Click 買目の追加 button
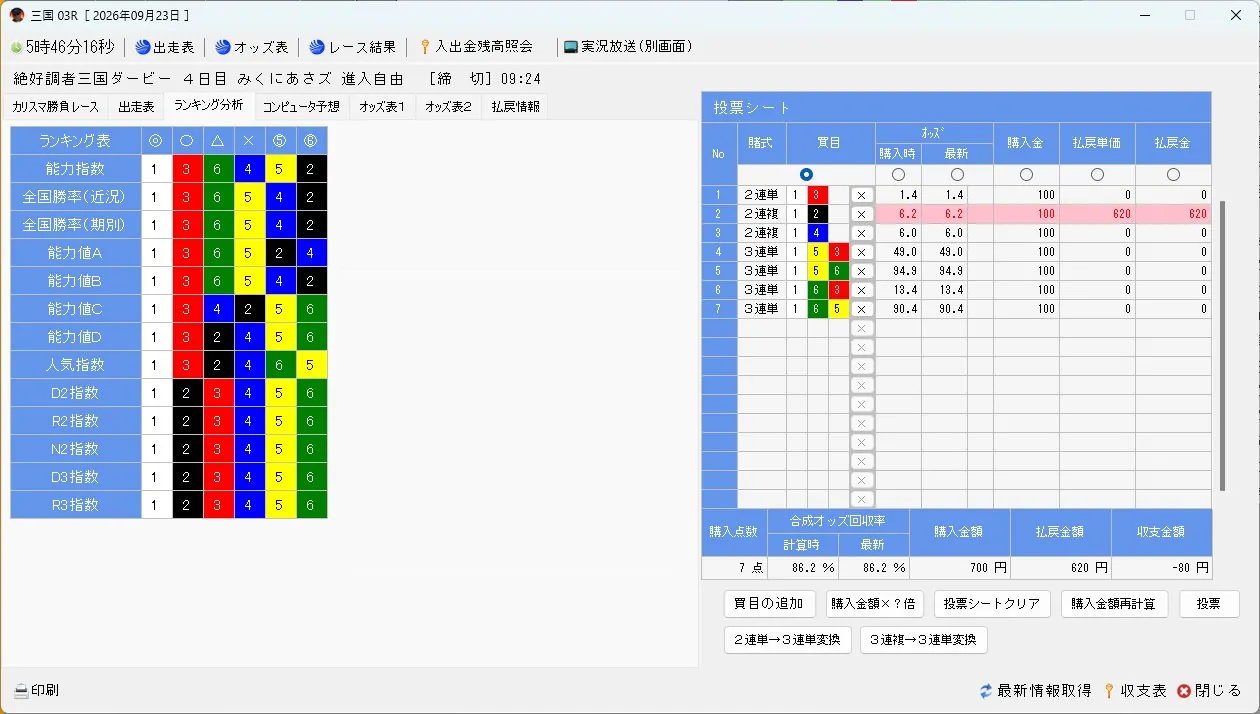The height and width of the screenshot is (714, 1260). pyautogui.click(x=769, y=604)
